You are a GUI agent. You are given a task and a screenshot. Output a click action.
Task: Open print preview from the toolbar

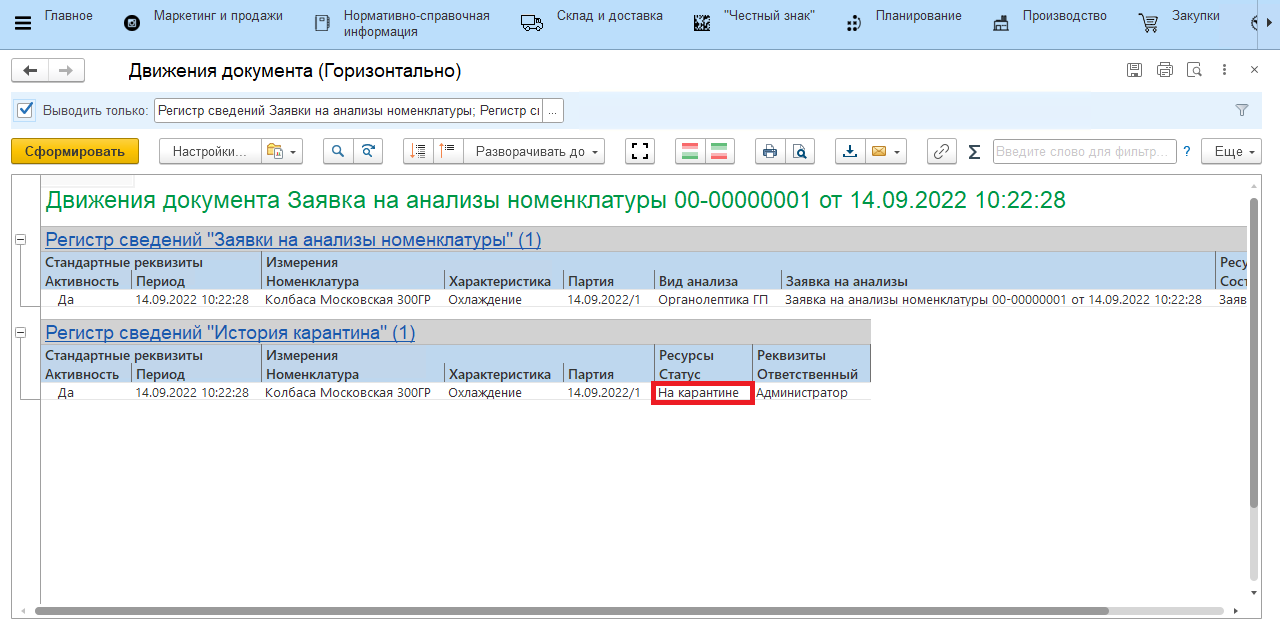coord(800,151)
